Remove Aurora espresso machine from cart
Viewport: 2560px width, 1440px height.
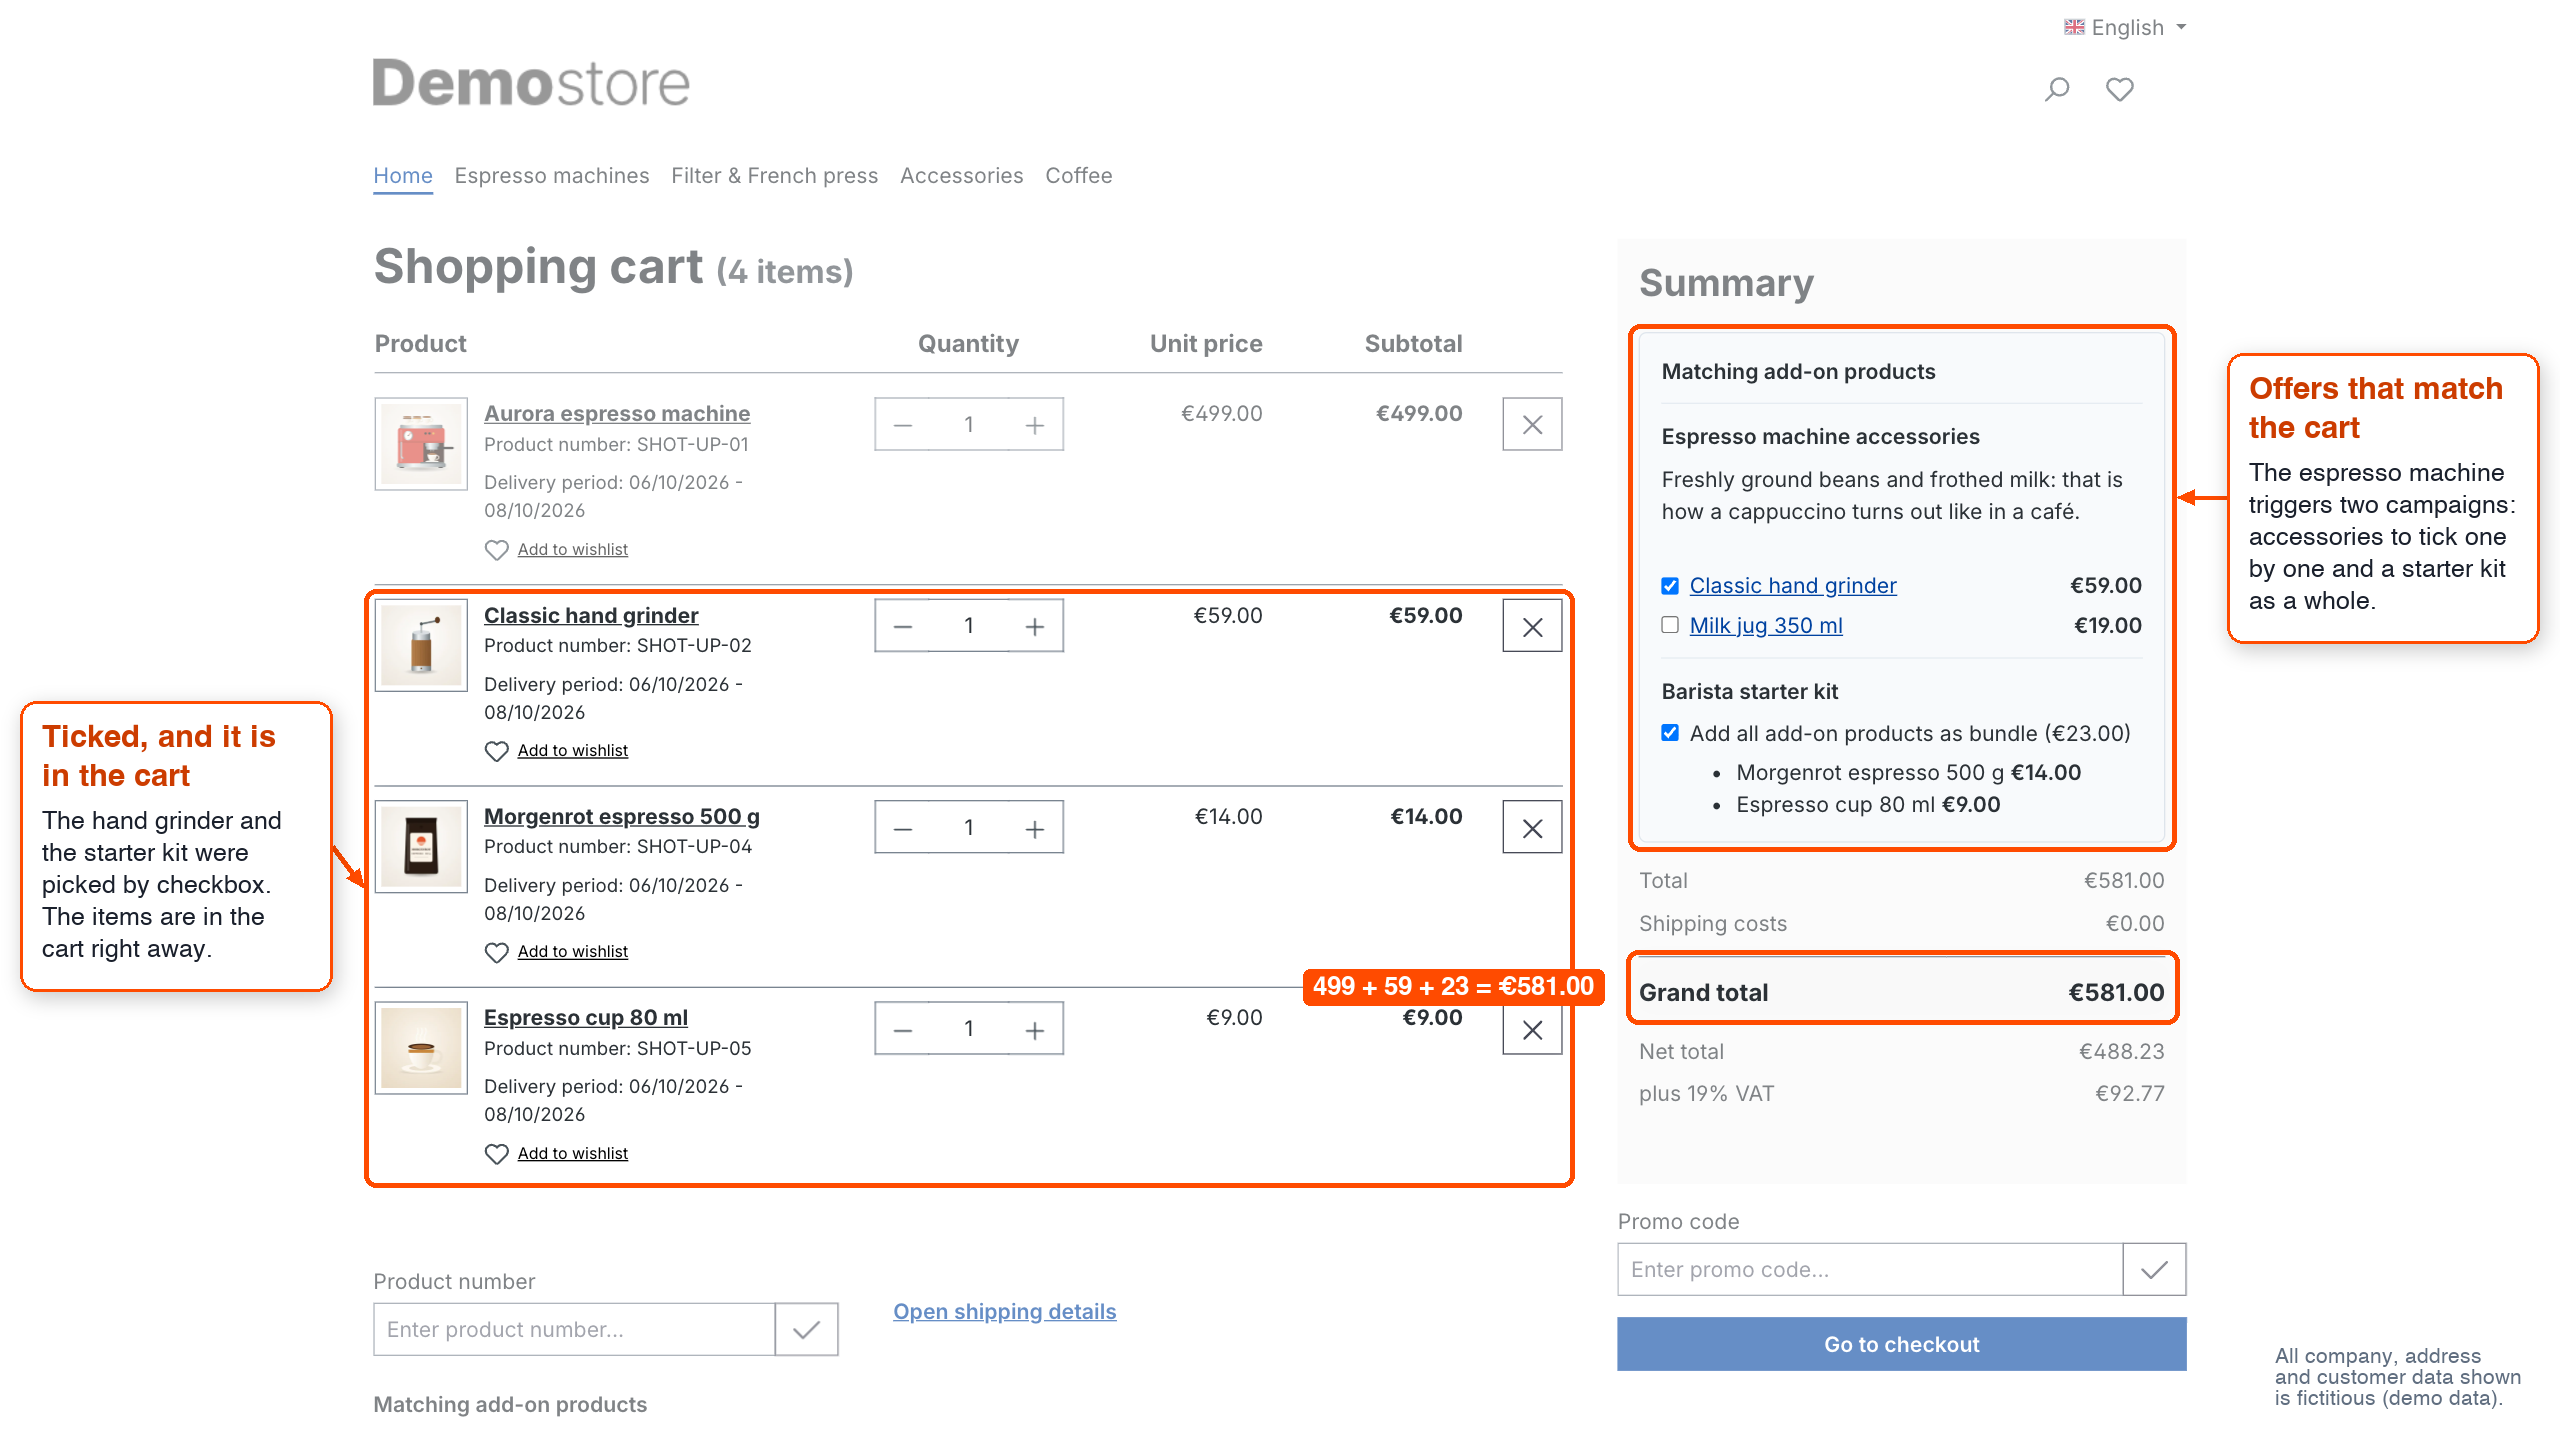[x=1532, y=425]
